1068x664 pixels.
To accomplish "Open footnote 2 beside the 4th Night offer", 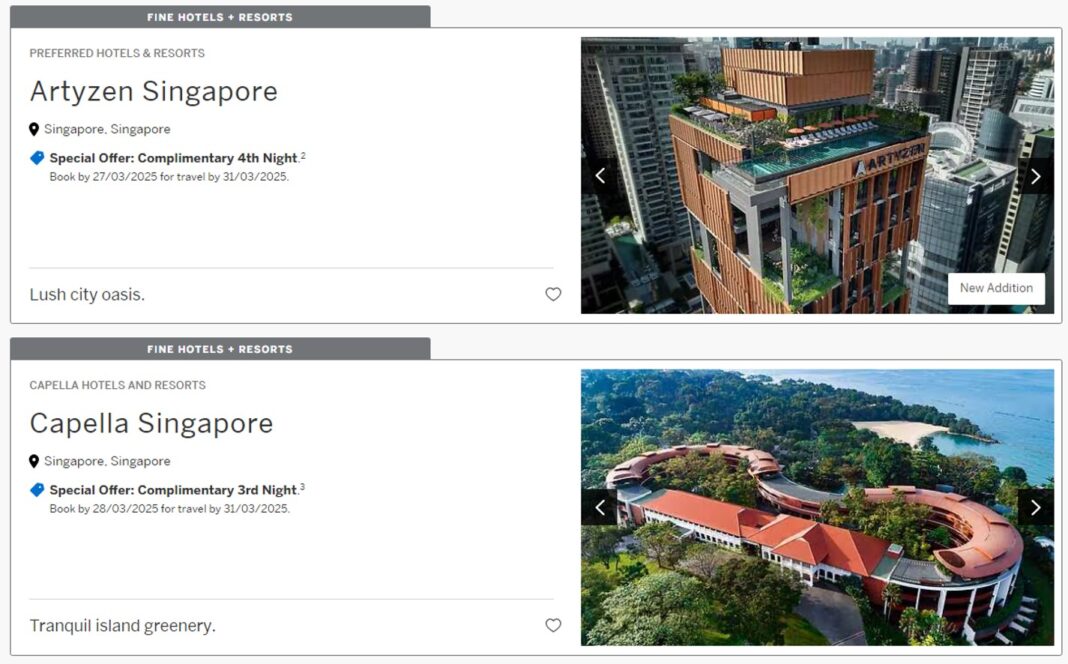I will click(303, 155).
